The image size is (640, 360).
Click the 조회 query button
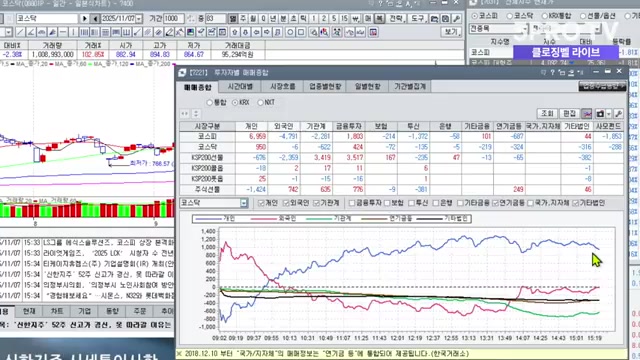pyautogui.click(x=547, y=113)
